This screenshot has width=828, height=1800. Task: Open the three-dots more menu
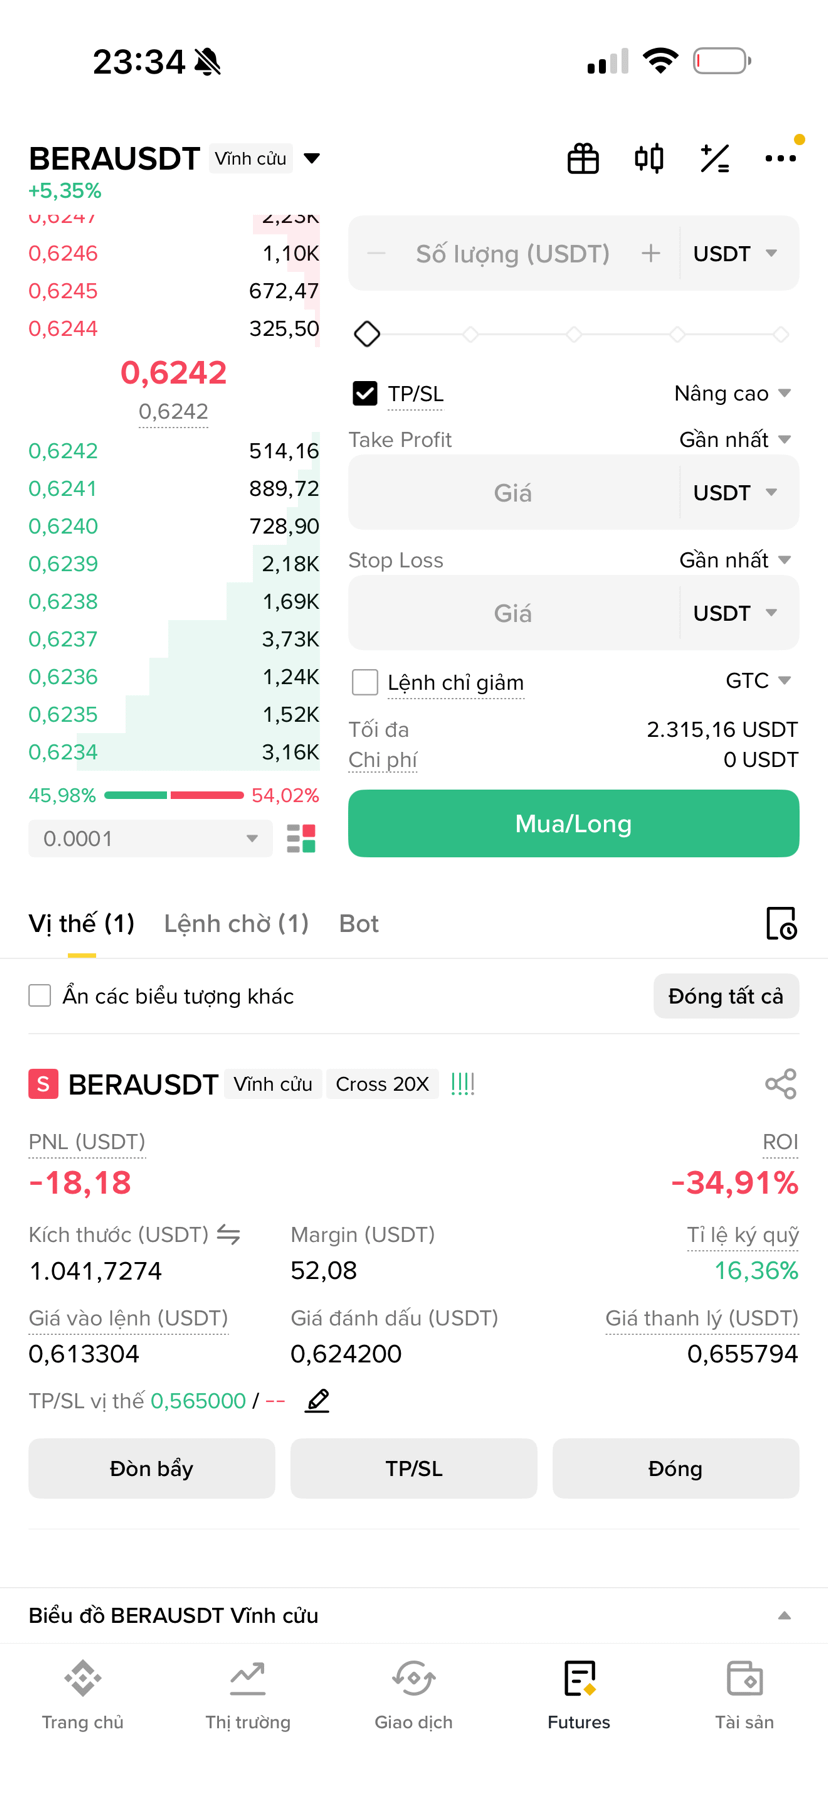(780, 158)
